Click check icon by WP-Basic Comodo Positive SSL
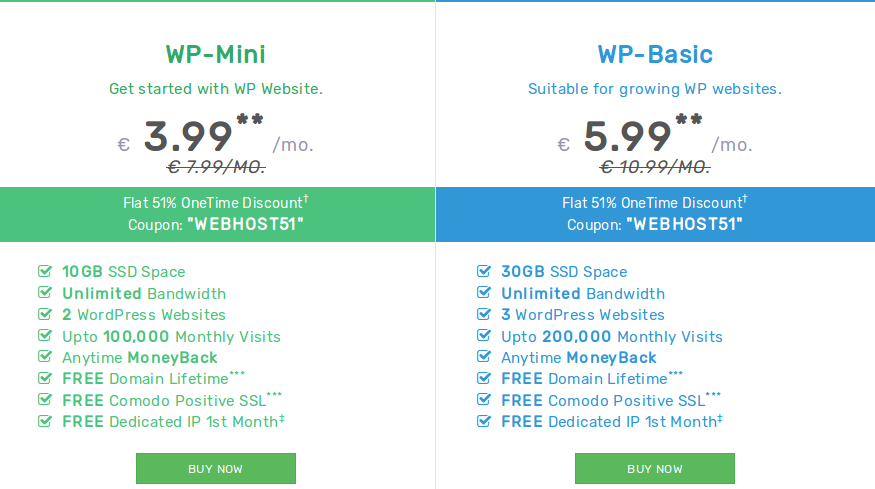The image size is (875, 489). pyautogui.click(x=484, y=400)
